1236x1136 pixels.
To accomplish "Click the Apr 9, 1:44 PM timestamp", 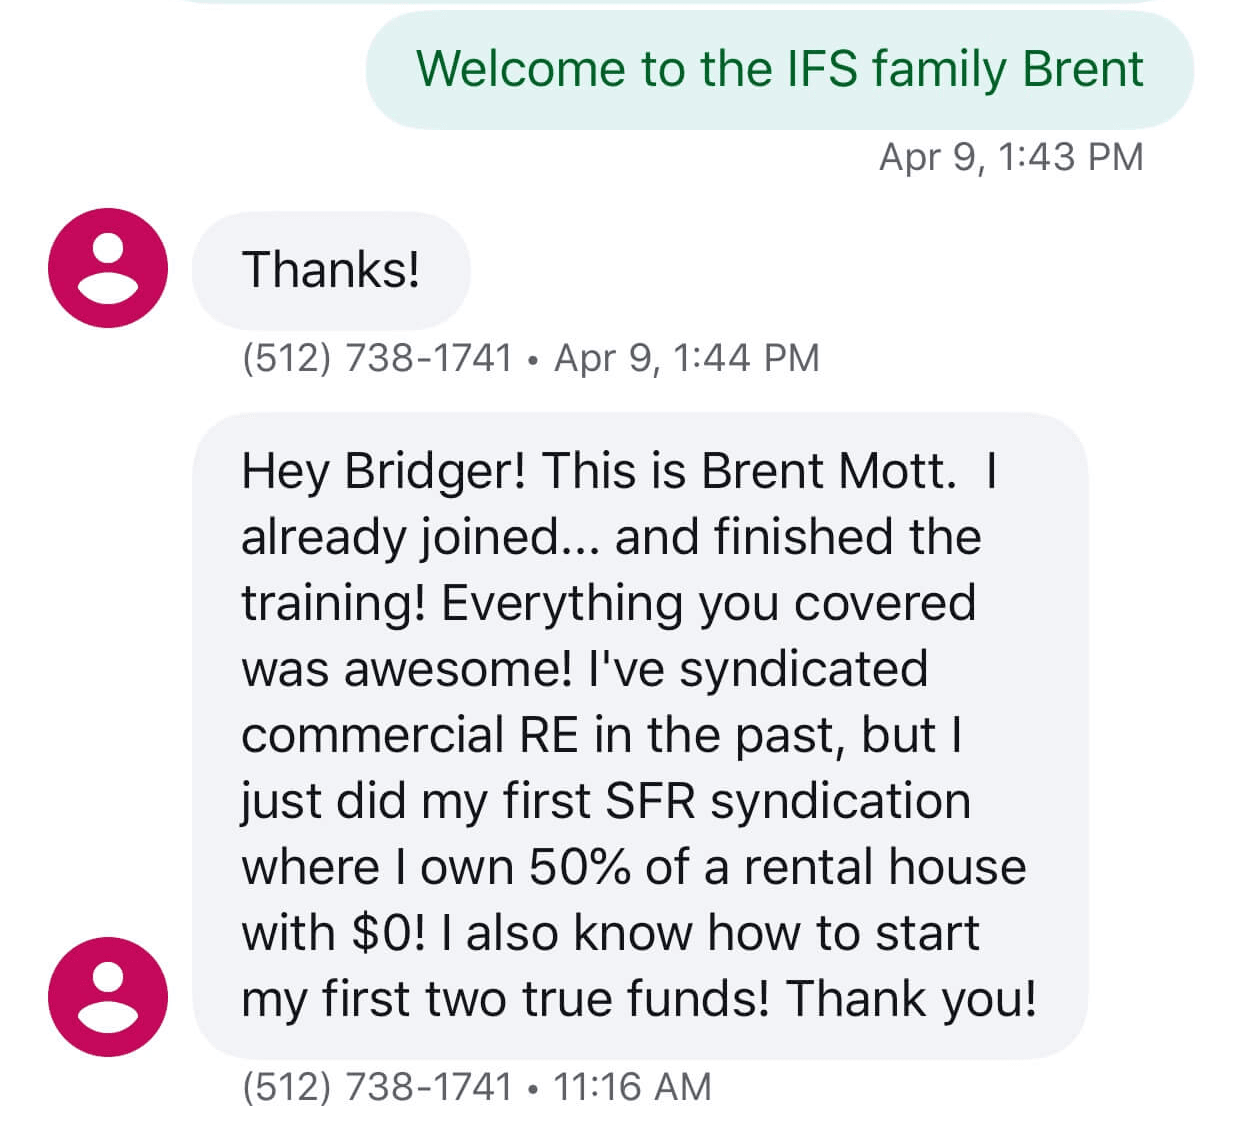I will (x=686, y=358).
